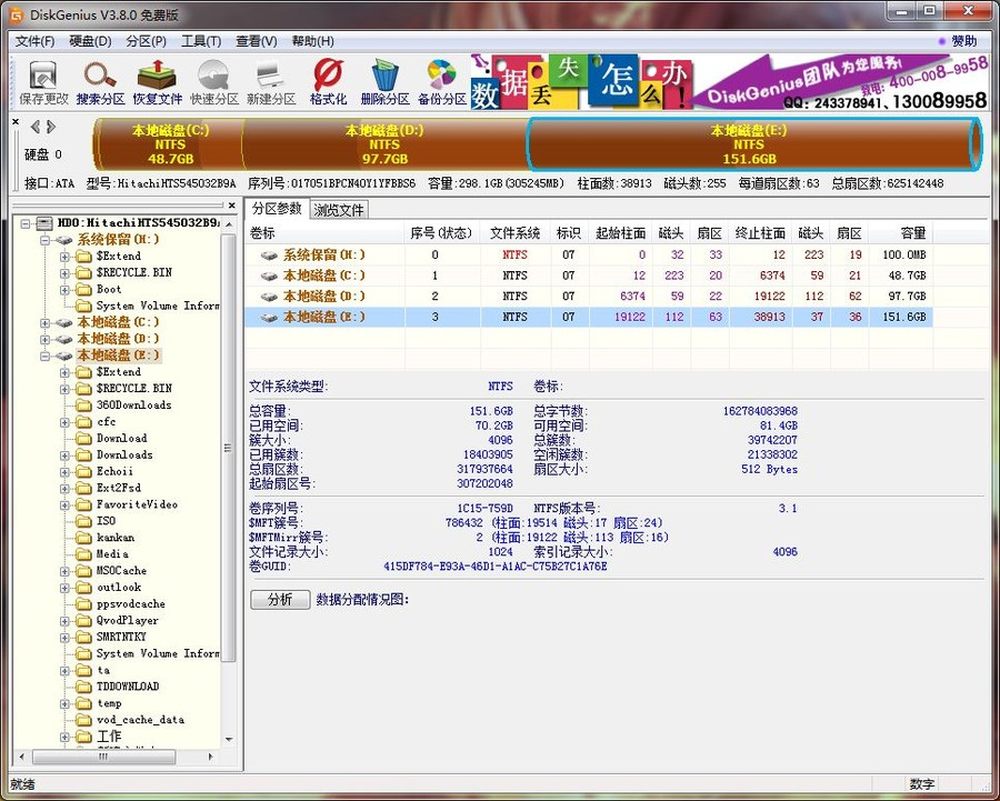The image size is (1000, 801).
Task: Click the 分析 (Analyze) button
Action: [279, 599]
